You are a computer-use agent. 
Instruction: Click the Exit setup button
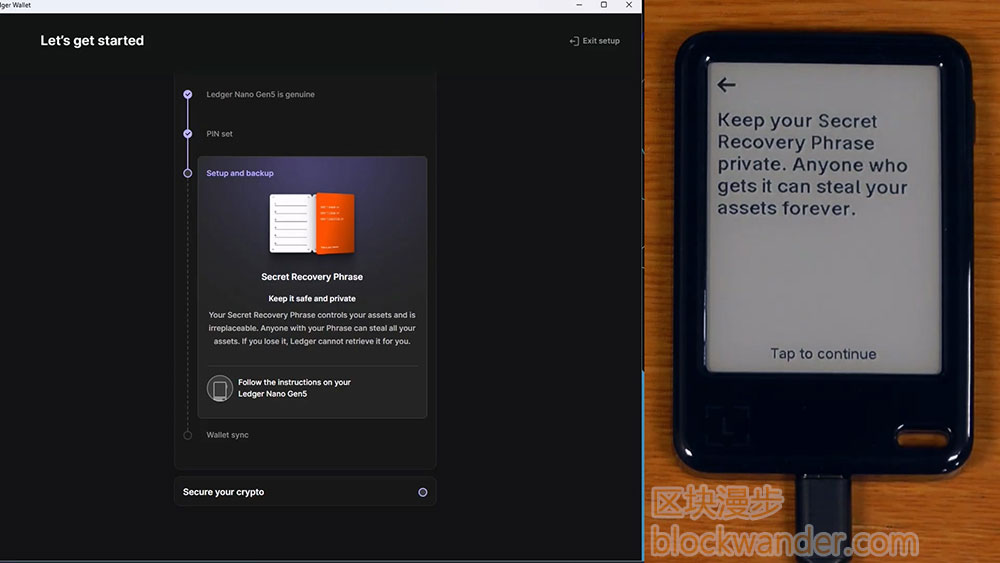pos(594,41)
